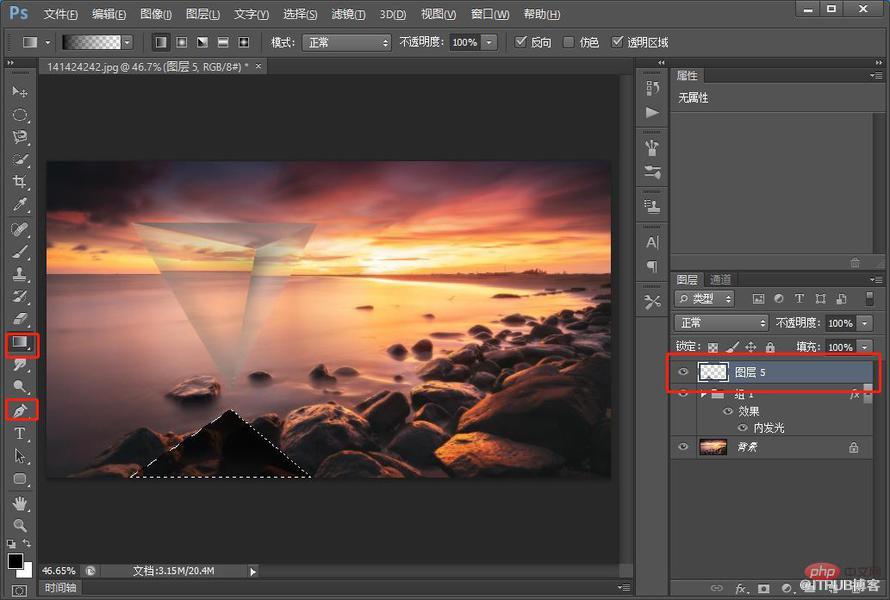Open the layer blend mode 正常 dropdown
Screen dimensions: 890x600
point(721,323)
